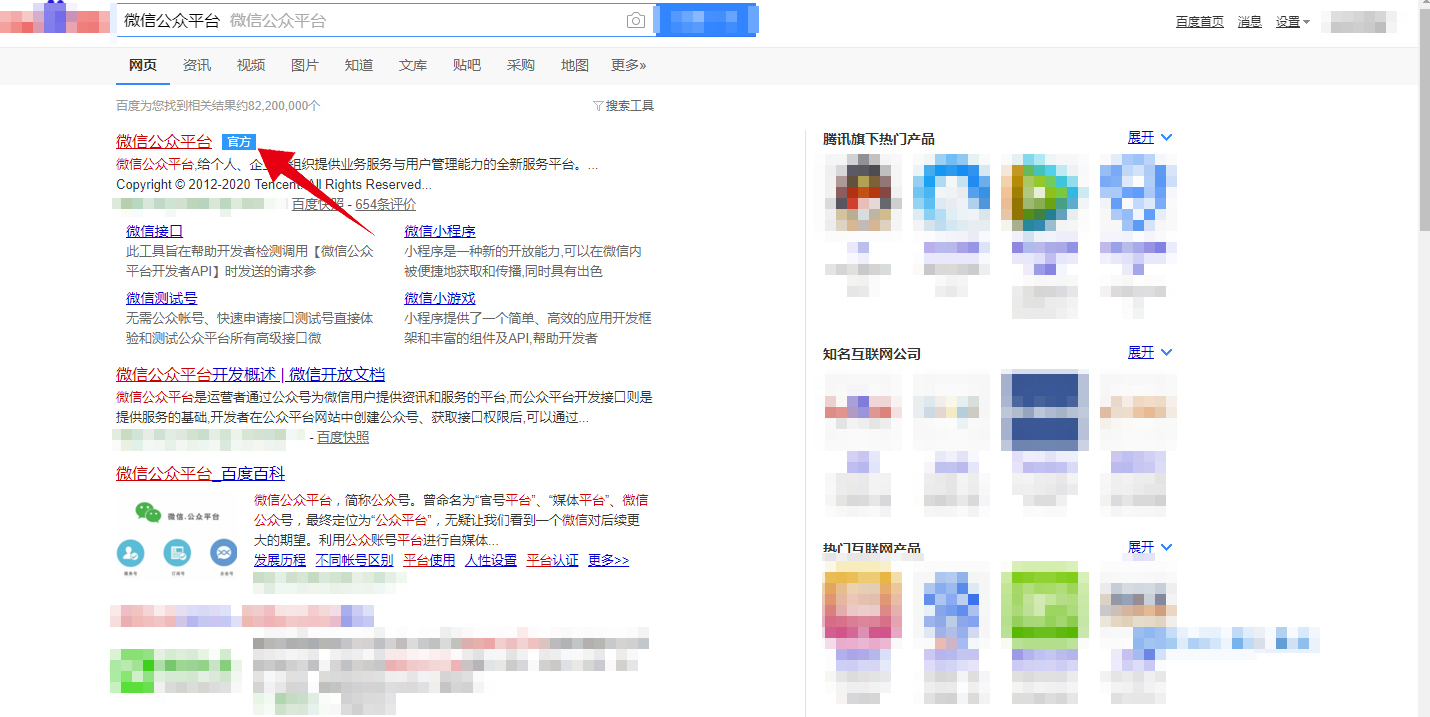This screenshot has height=717, width=1430.
Task: Click the 官方 badge
Action: tap(239, 142)
